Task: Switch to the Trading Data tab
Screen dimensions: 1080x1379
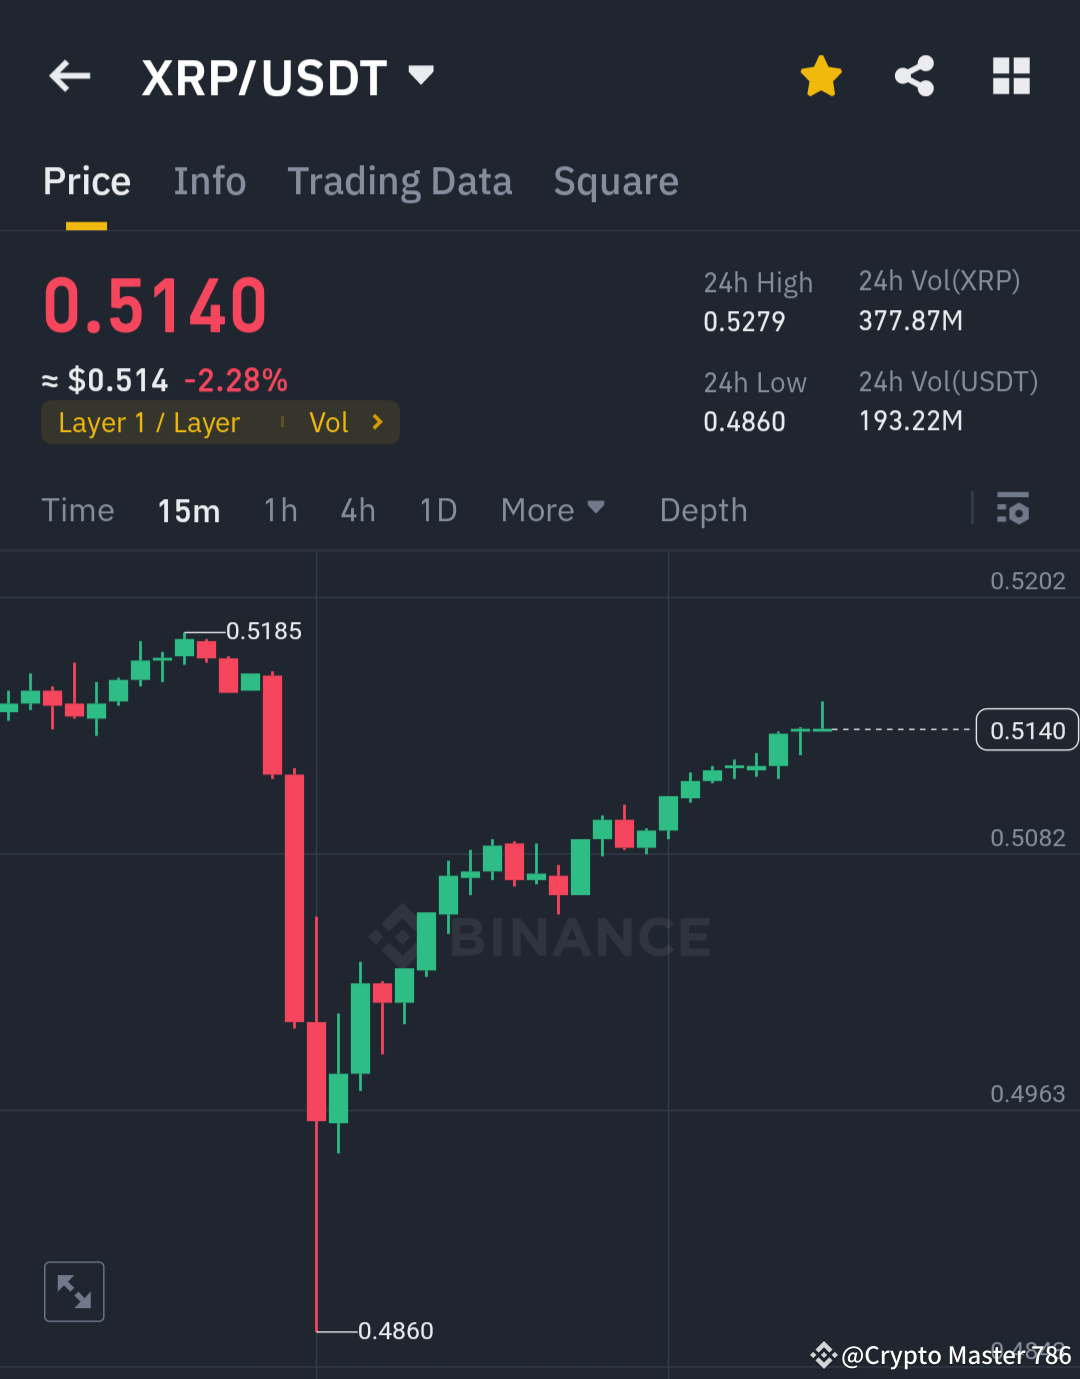Action: [400, 181]
